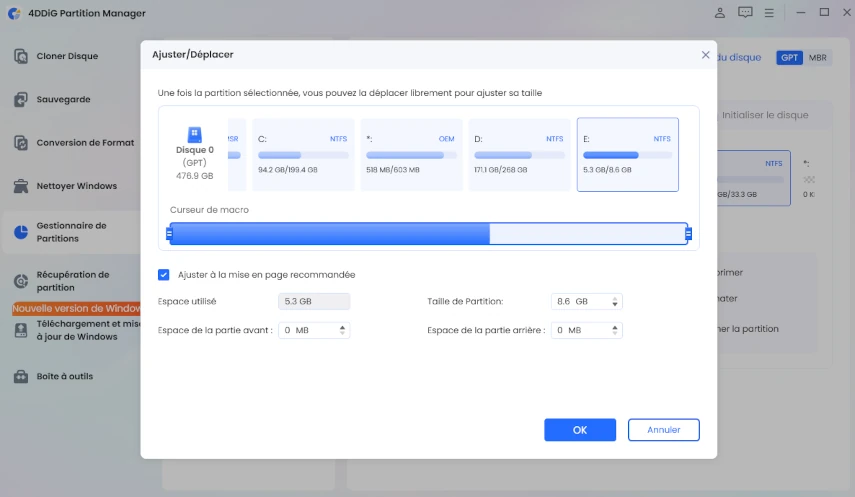
Task: Select the C: NTFS partition card
Action: [303, 154]
